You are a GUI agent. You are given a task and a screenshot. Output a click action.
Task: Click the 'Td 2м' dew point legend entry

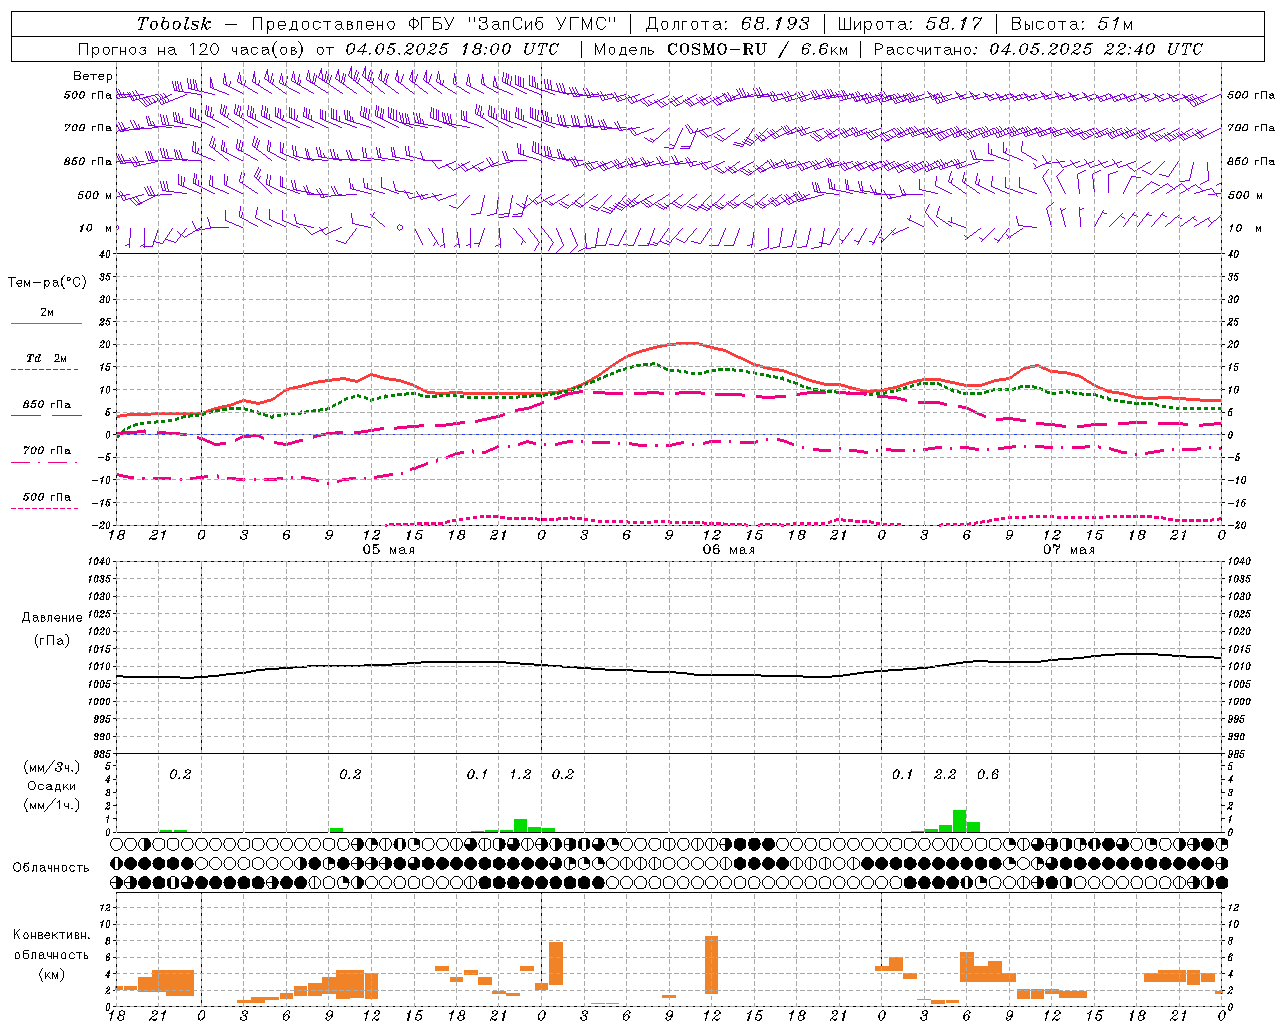coord(47,358)
